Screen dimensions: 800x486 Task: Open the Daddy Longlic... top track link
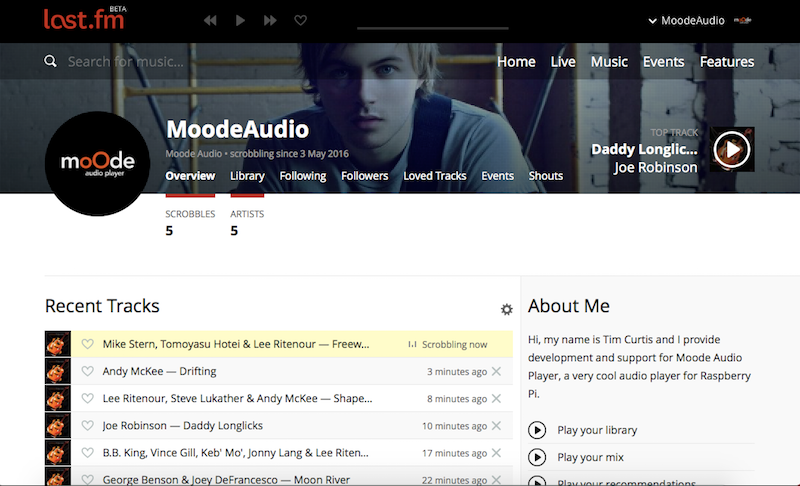(x=644, y=149)
